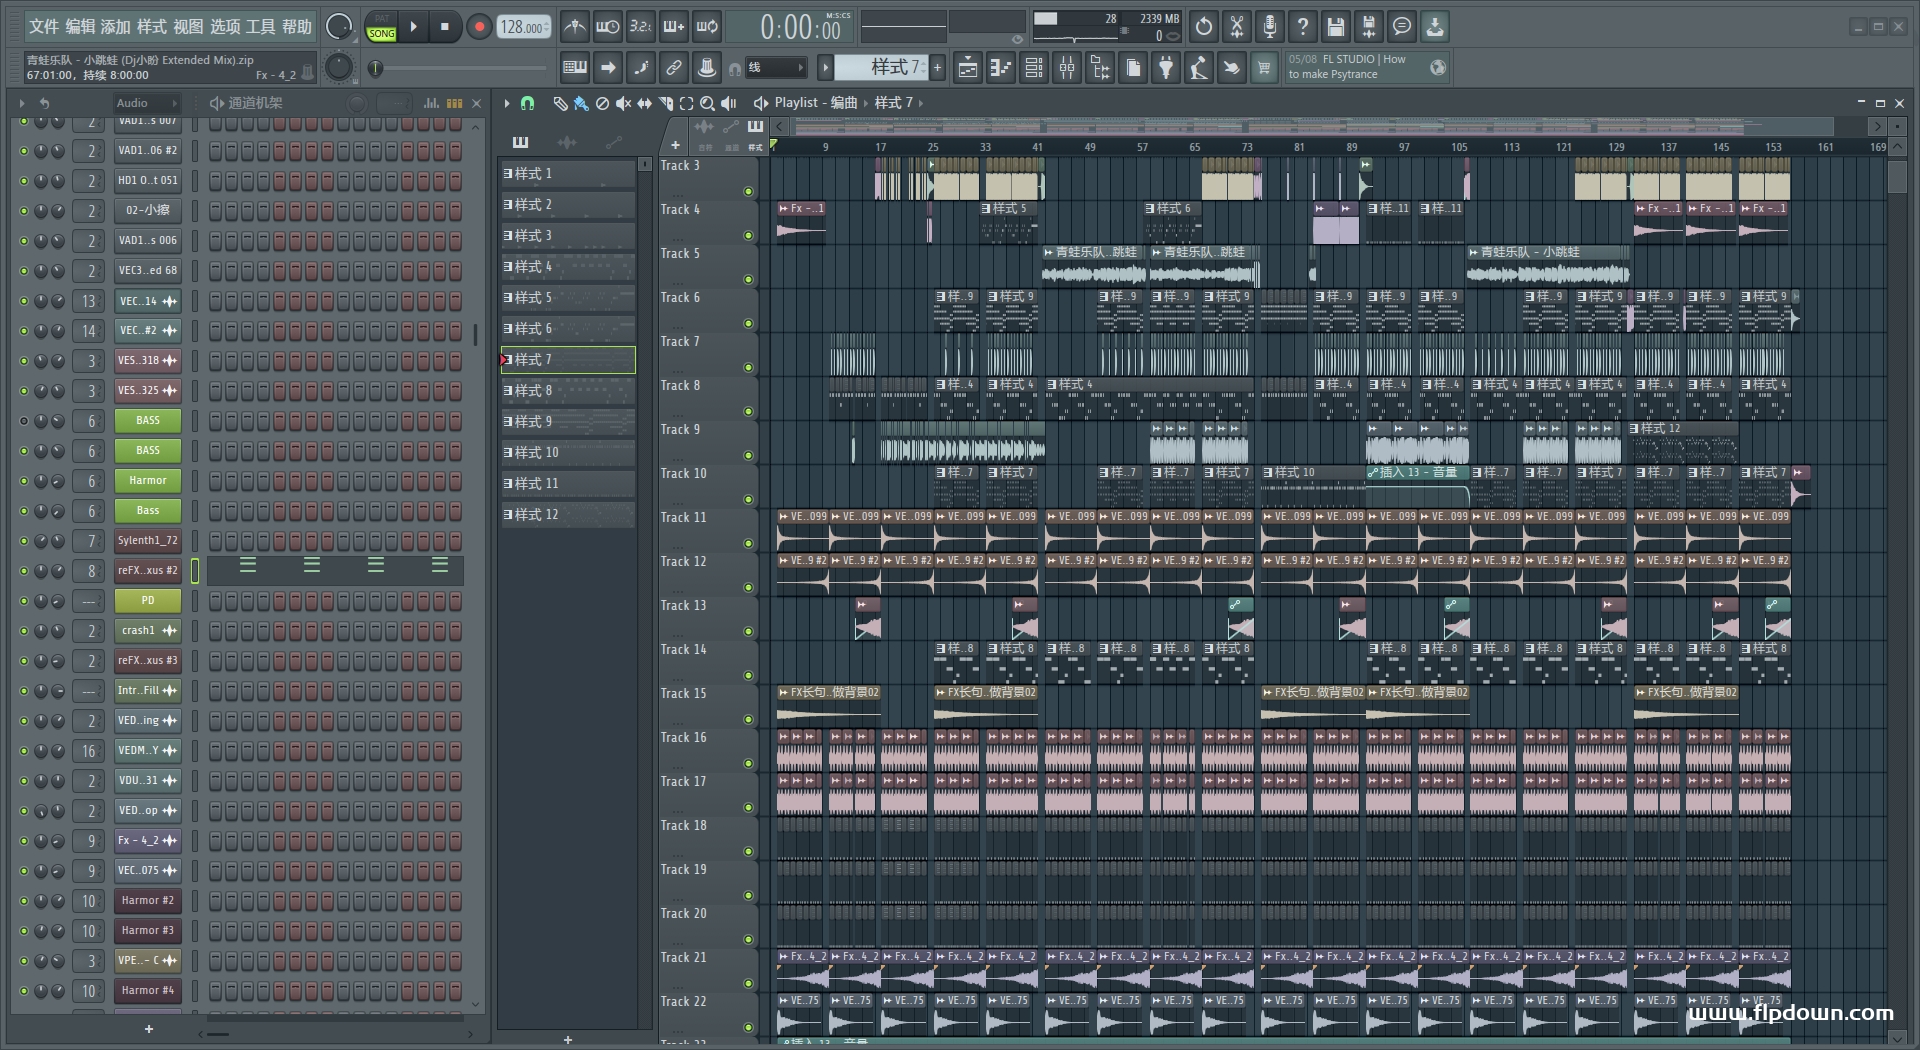
Task: Select the playlist delete tool
Action: (x=602, y=103)
